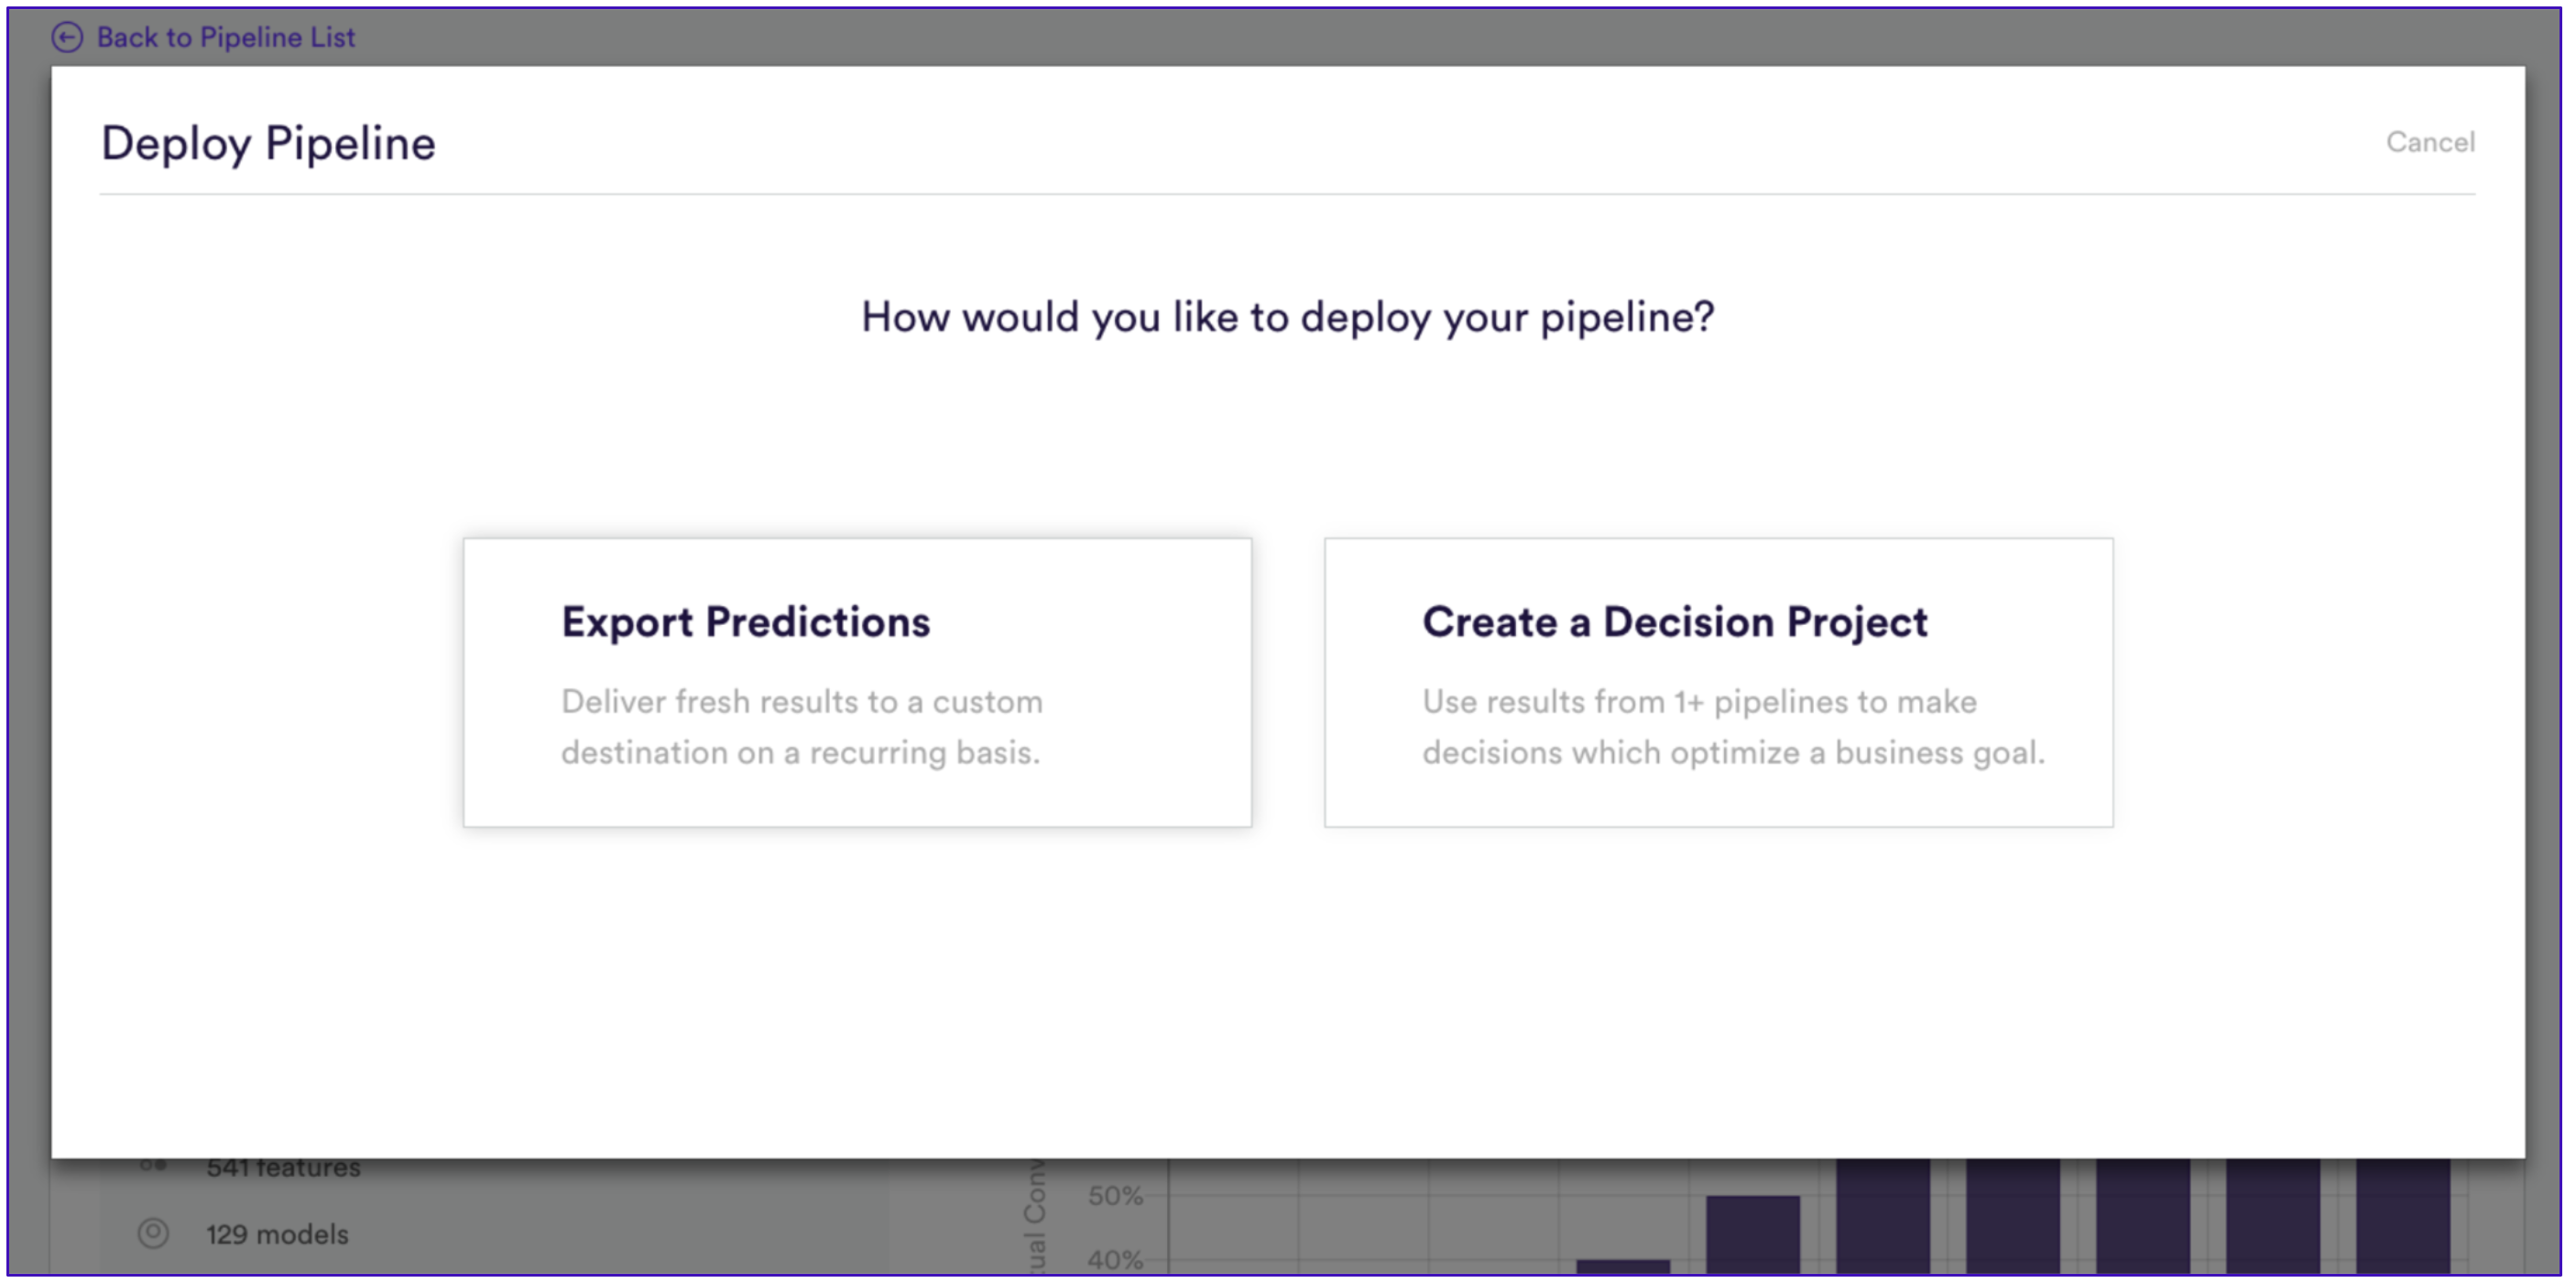This screenshot has height=1283, width=2576.
Task: Click the Create a Decision Project heading
Action: (x=1674, y=622)
